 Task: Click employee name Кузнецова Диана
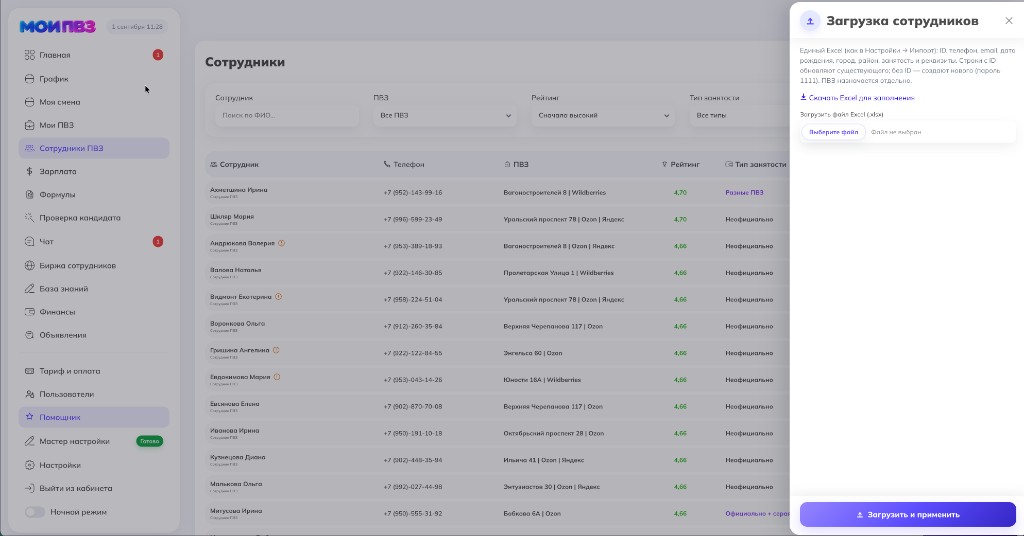tap(238, 457)
